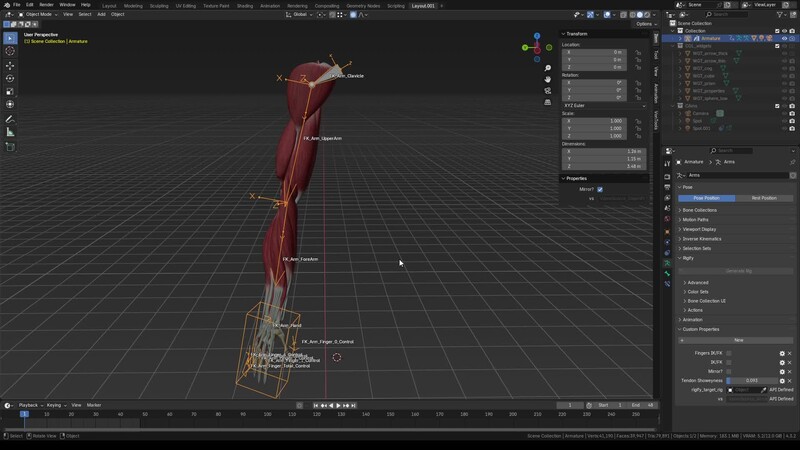Toggle camera view icon in viewport

coord(548,91)
